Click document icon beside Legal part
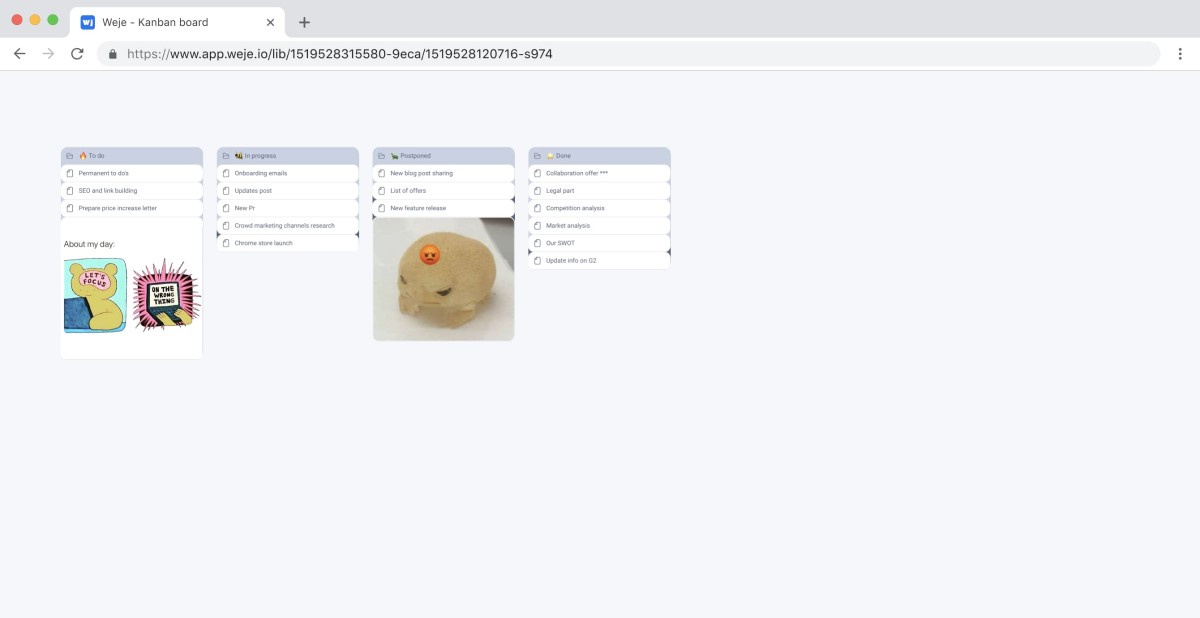1200x618 pixels. pyautogui.click(x=538, y=191)
